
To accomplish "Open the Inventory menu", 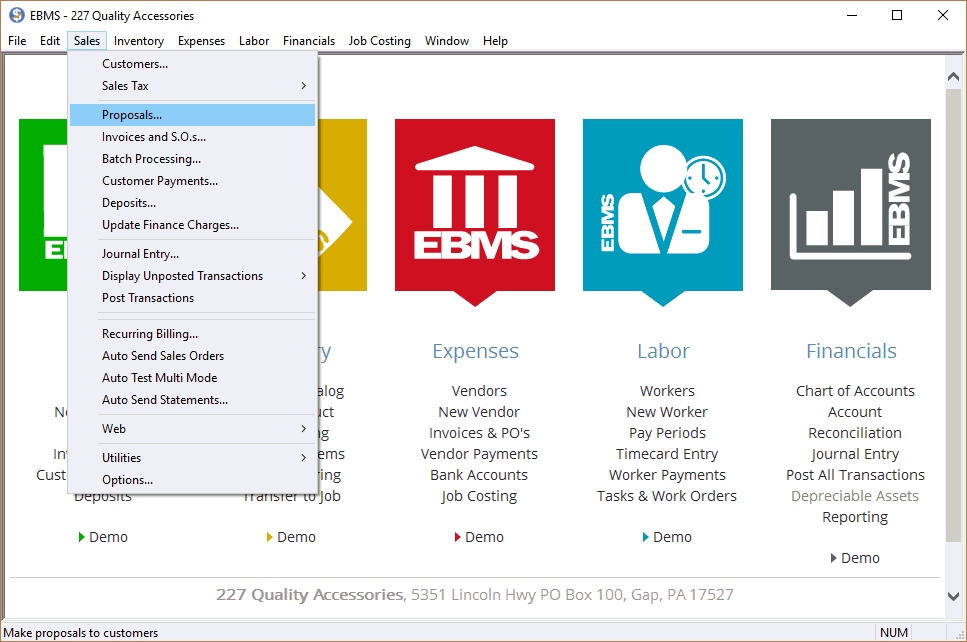I will point(139,41).
